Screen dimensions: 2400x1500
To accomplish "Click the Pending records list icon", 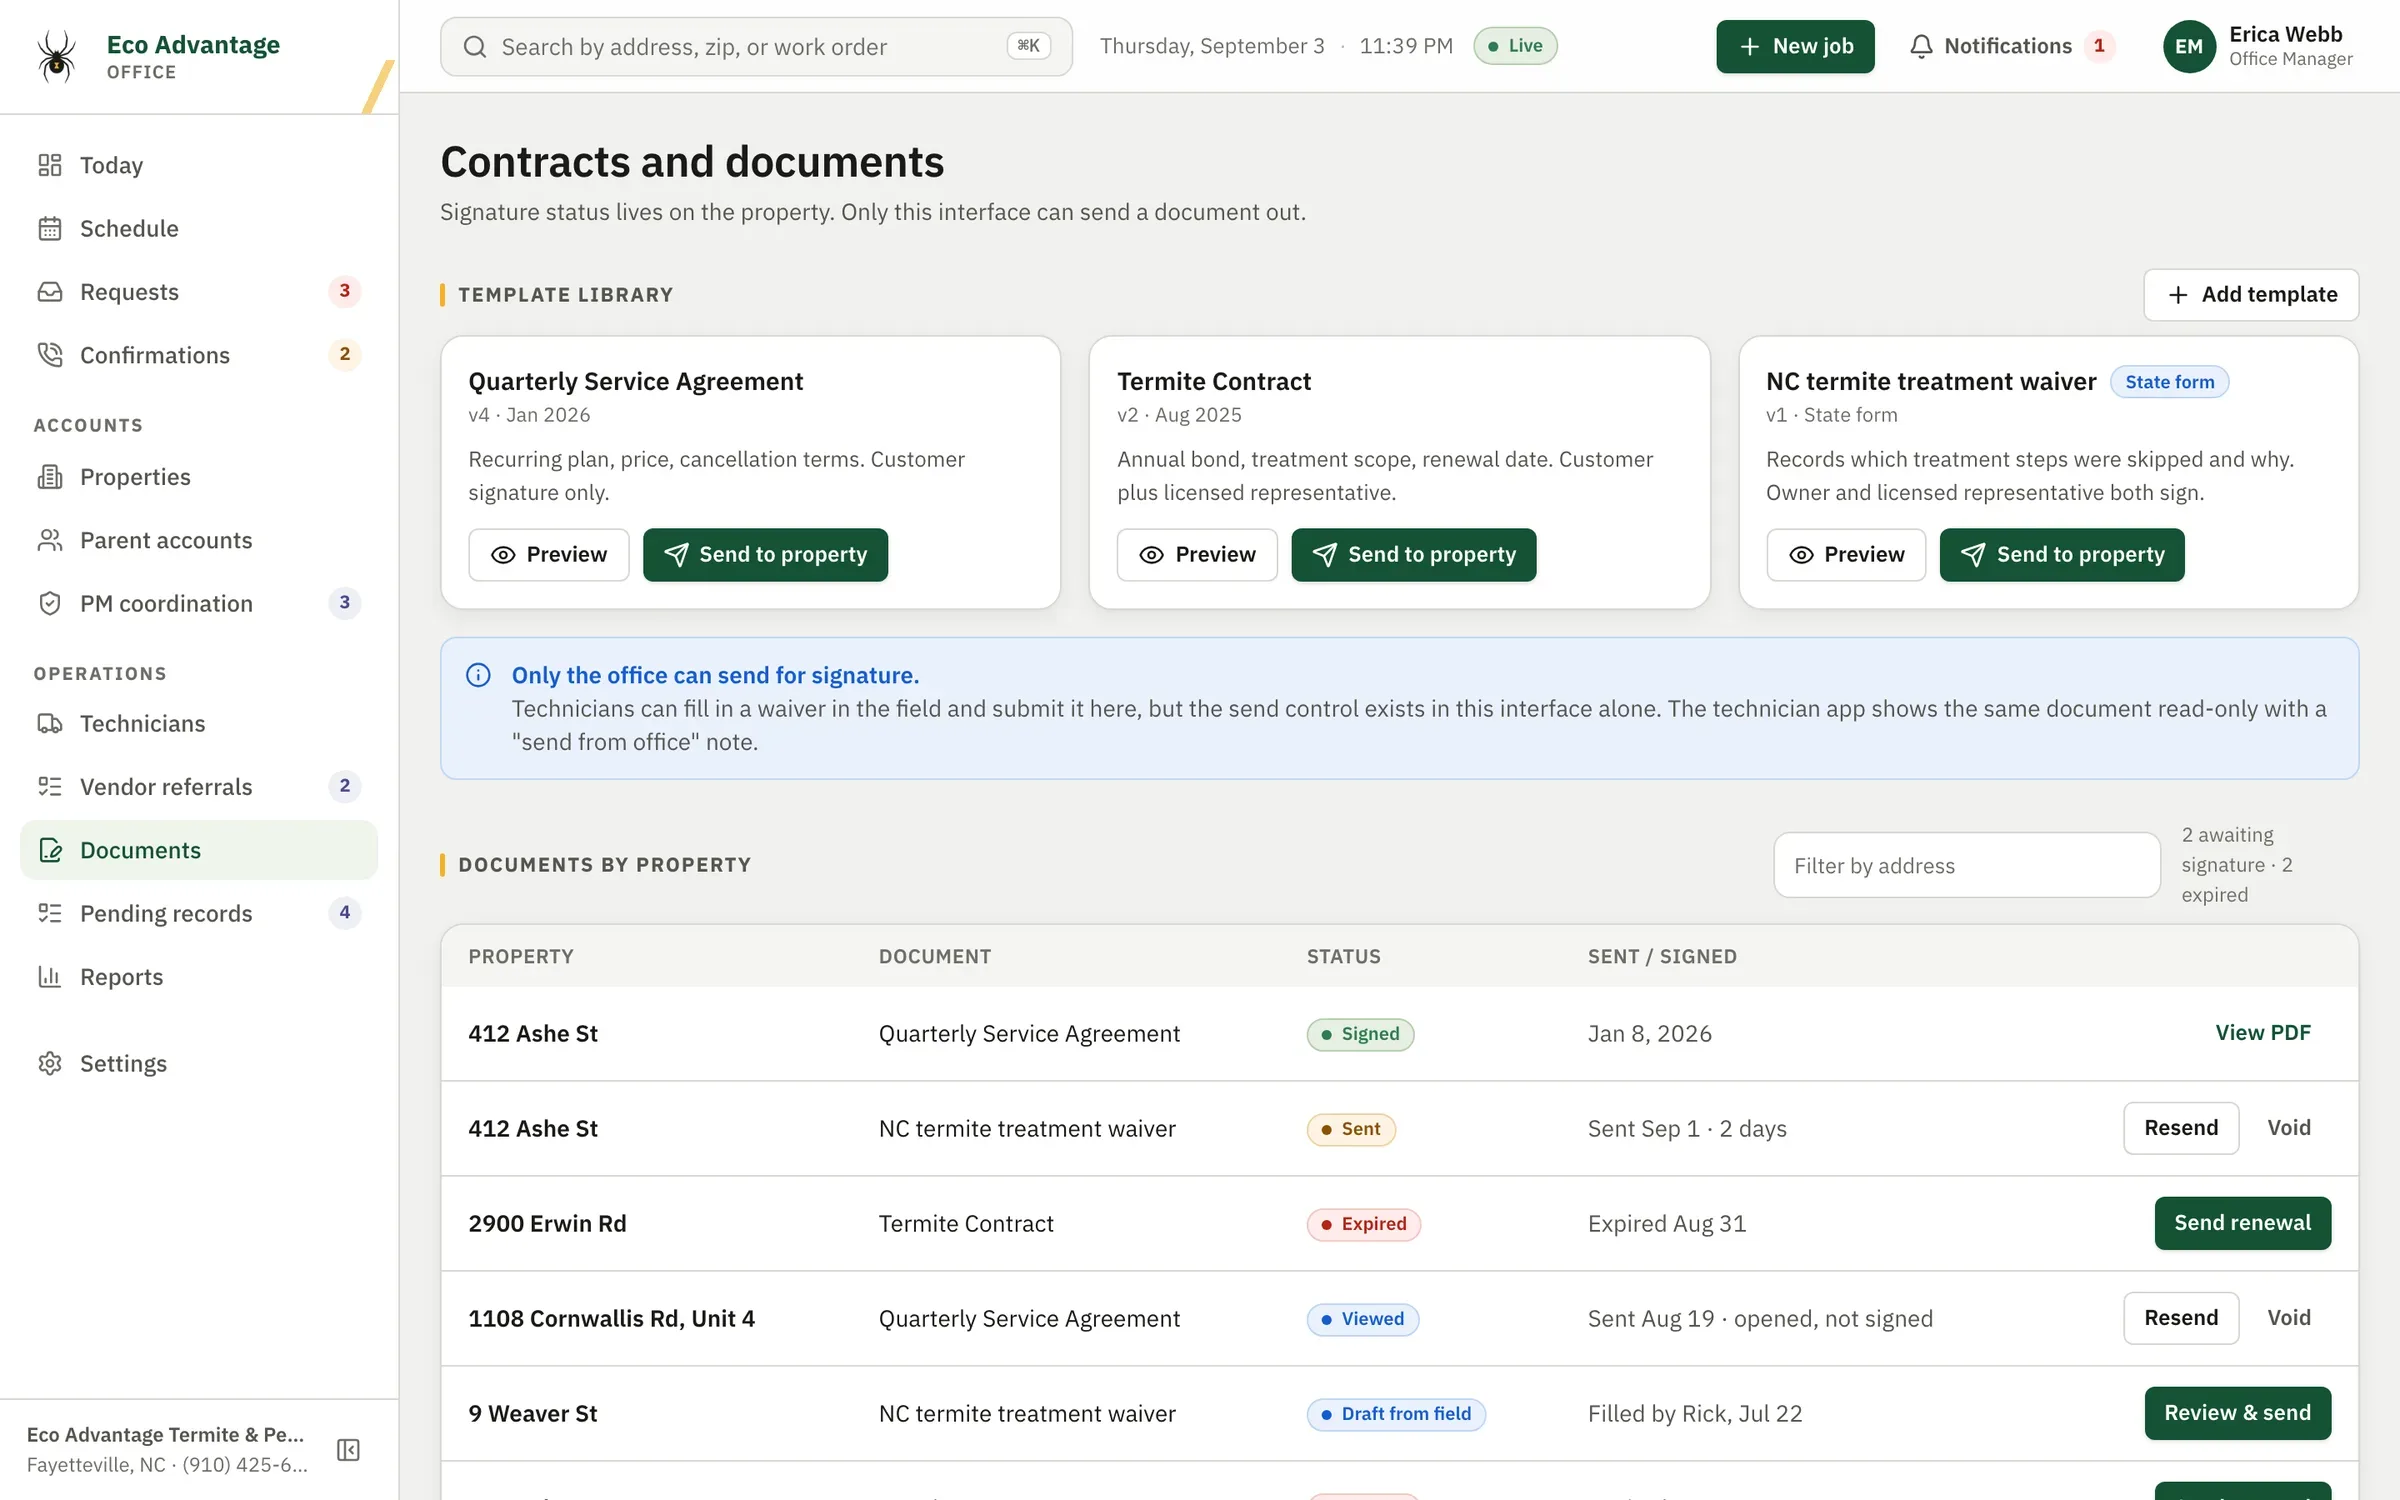I will (x=50, y=913).
